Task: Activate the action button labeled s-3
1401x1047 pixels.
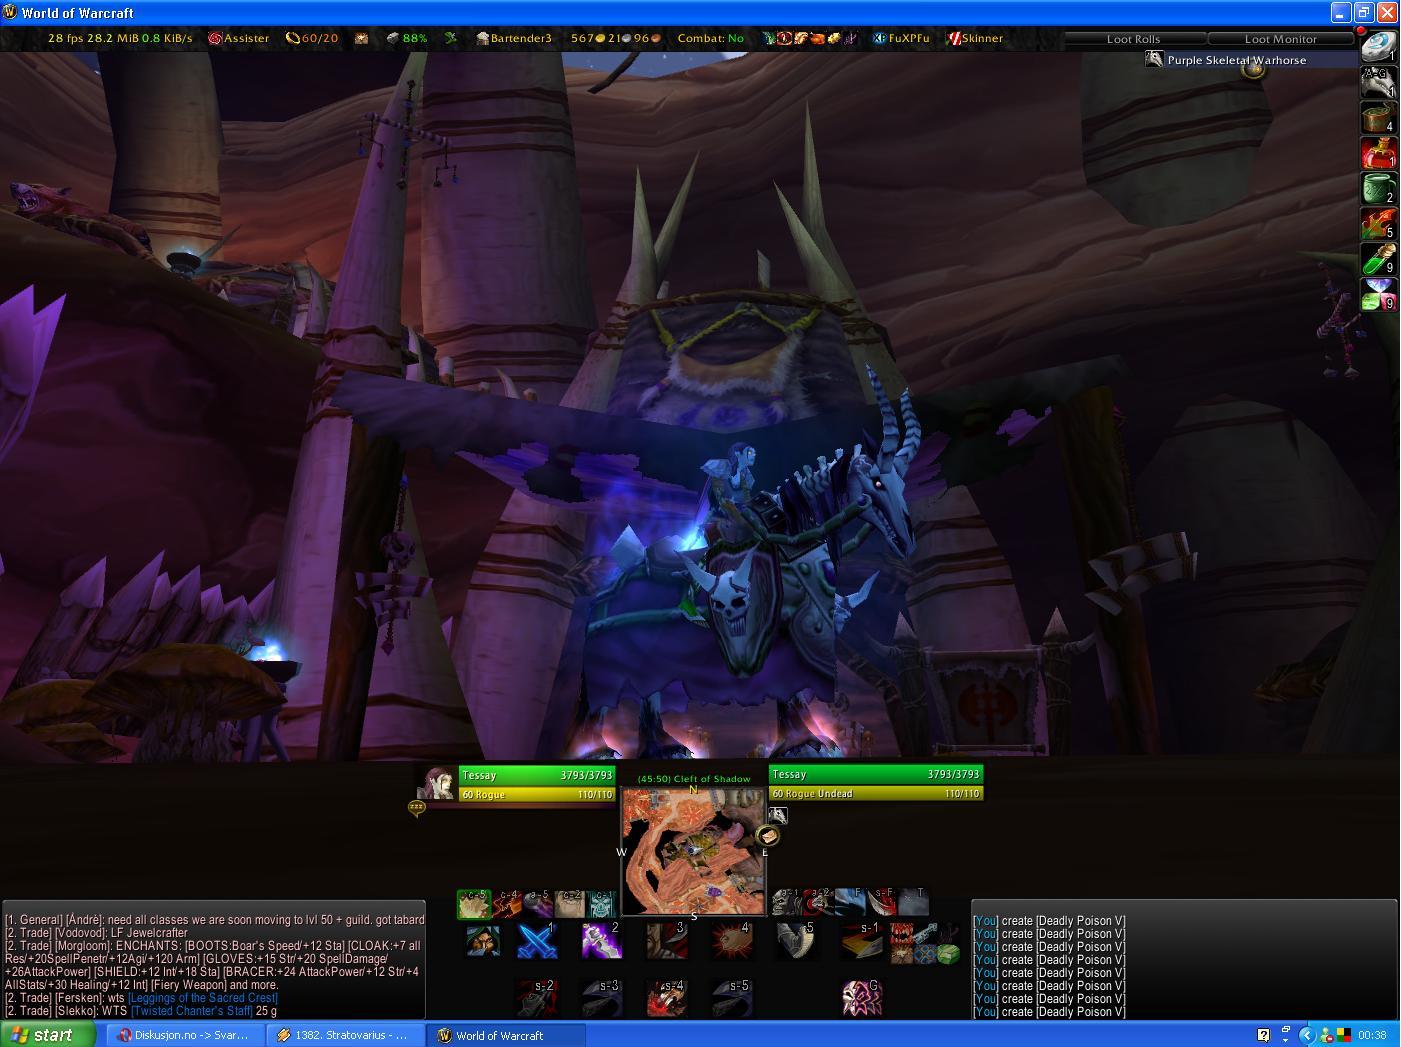Action: pos(601,998)
